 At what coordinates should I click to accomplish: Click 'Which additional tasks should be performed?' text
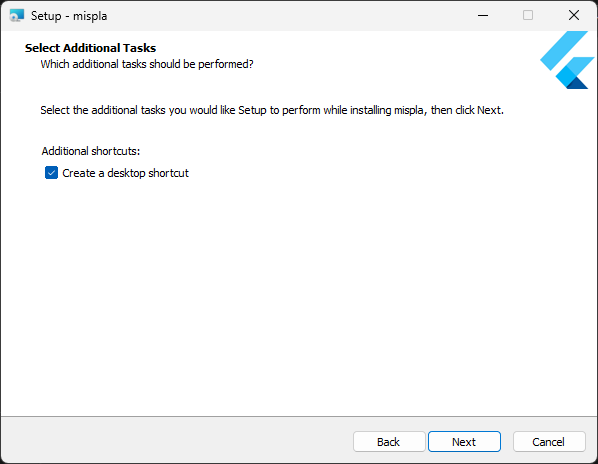(147, 64)
